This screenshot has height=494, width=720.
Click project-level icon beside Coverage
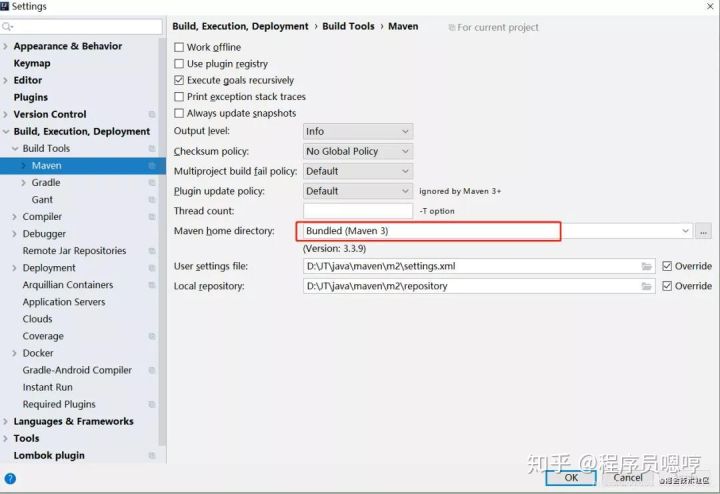pyautogui.click(x=152, y=336)
